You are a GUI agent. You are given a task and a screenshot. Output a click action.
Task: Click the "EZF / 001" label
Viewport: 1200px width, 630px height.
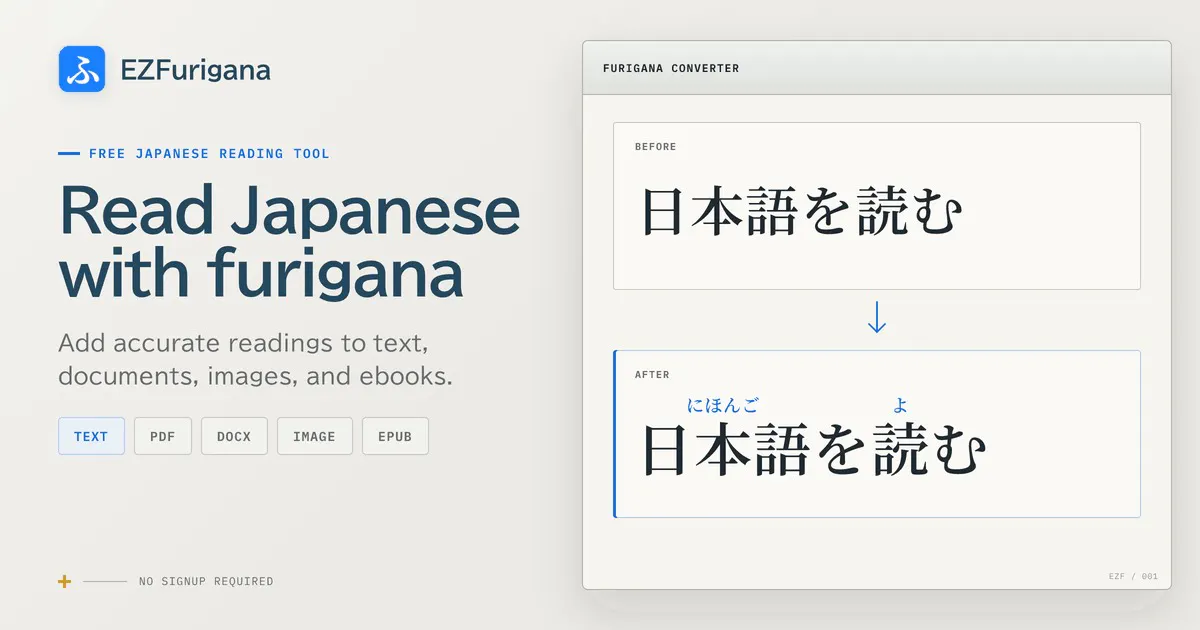point(1133,576)
